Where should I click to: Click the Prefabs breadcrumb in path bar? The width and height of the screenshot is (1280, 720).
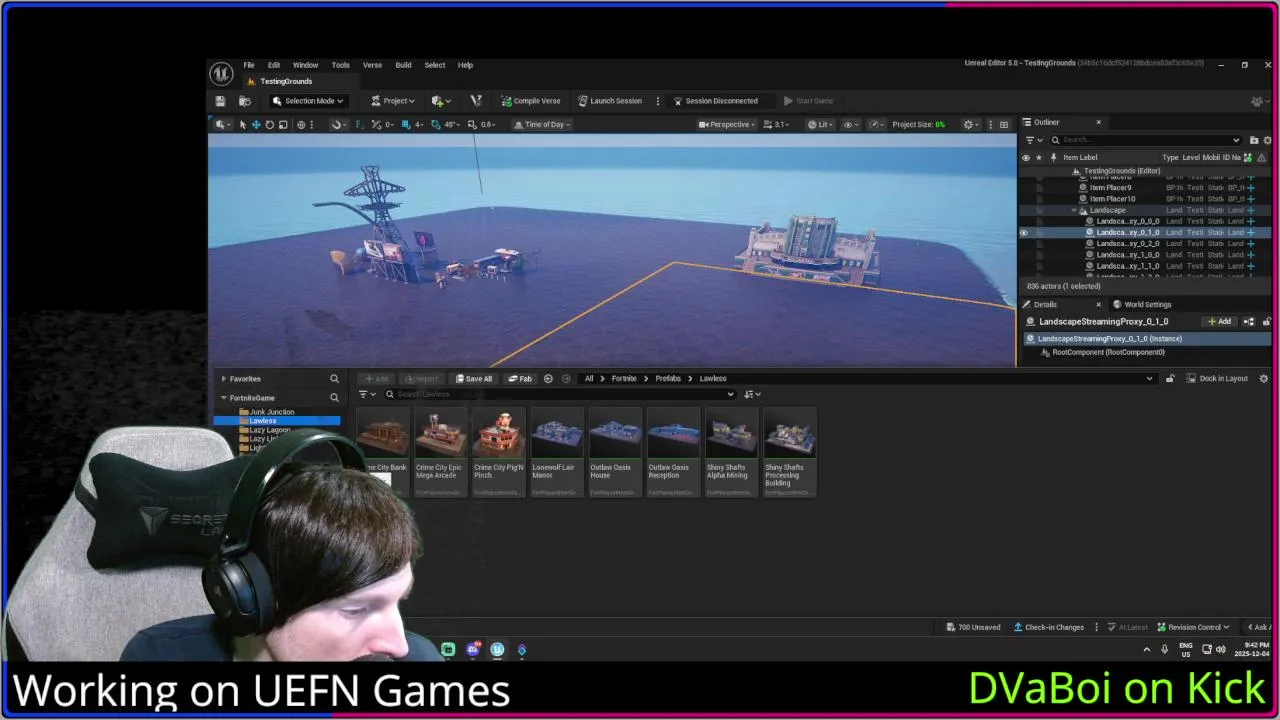(667, 379)
